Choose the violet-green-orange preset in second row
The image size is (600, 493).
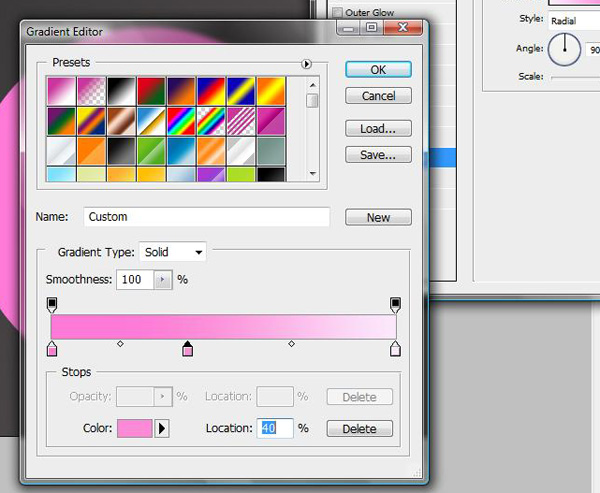pyautogui.click(x=61, y=121)
